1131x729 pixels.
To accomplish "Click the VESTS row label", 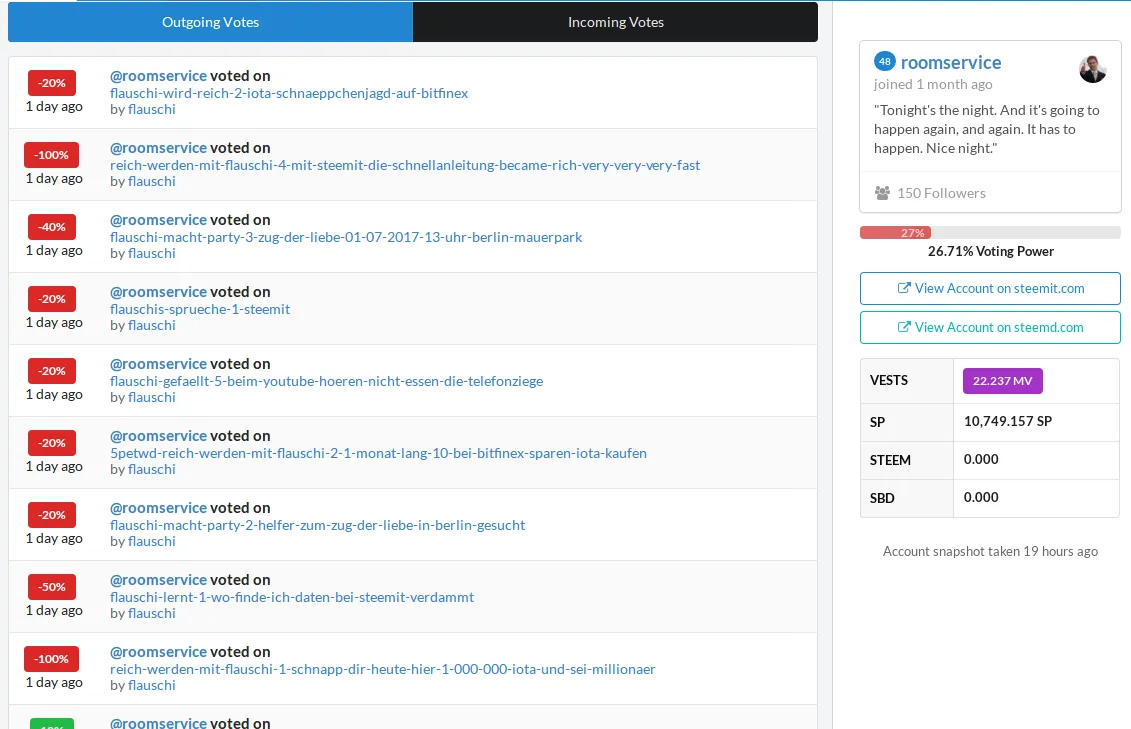I will (889, 381).
